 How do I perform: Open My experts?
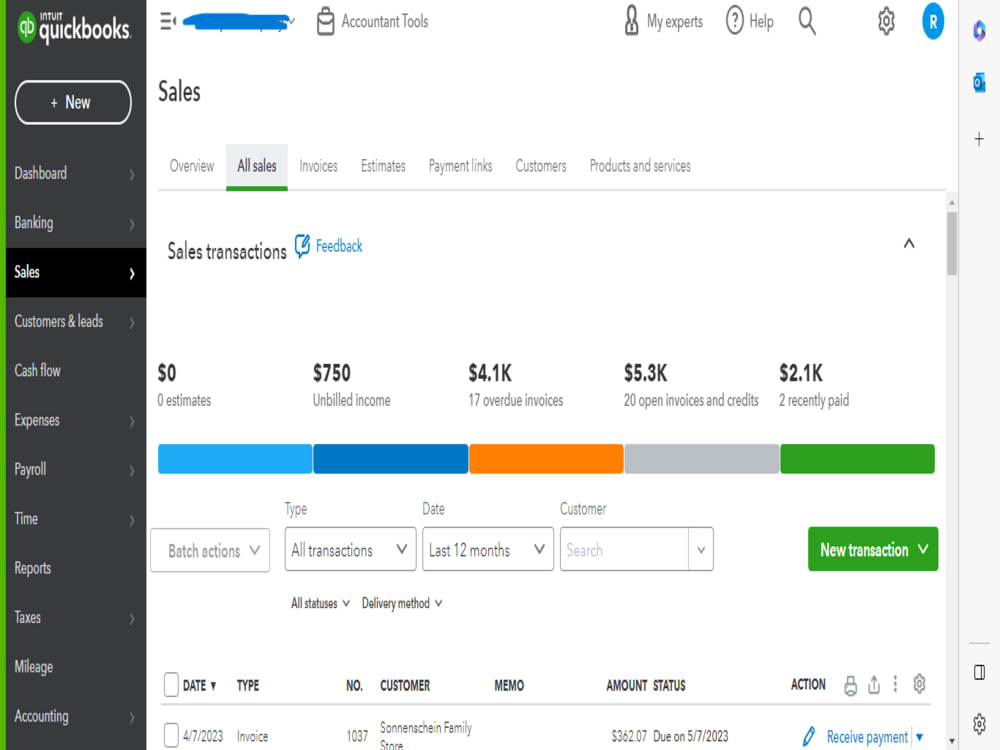(x=662, y=21)
